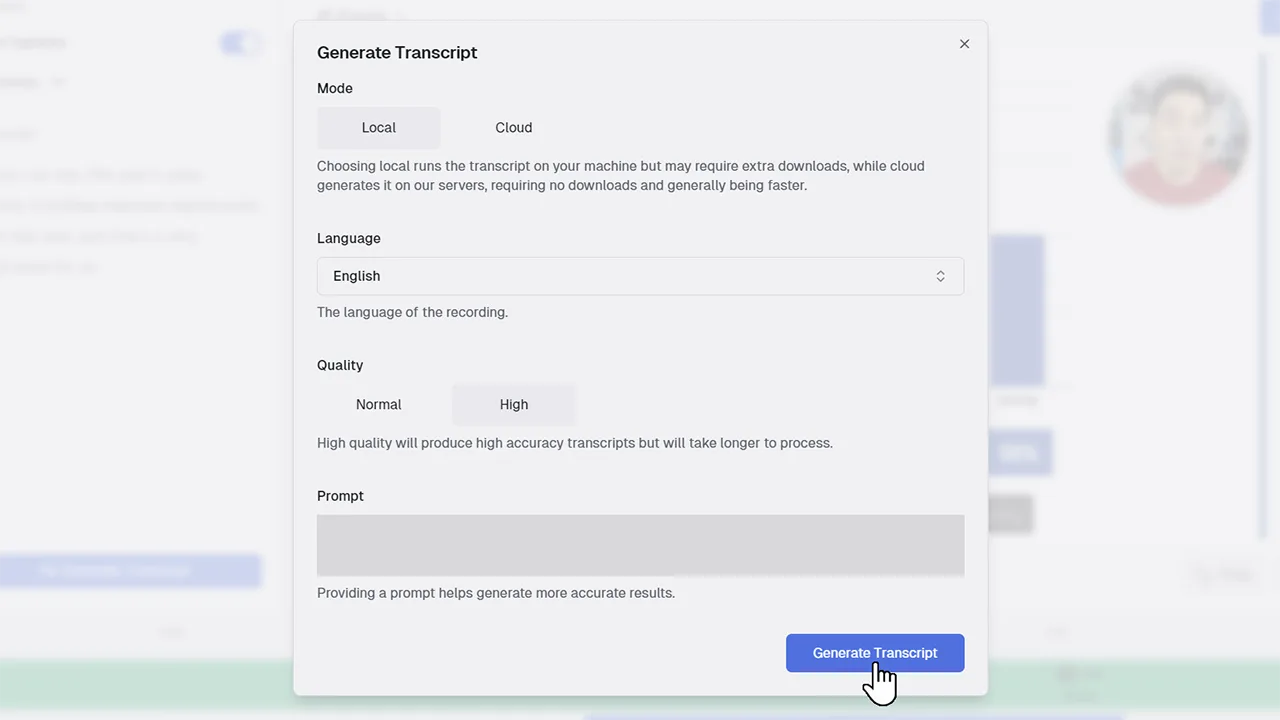Click inside the Prompt text box
Viewport: 1280px width, 720px height.
[x=640, y=545]
